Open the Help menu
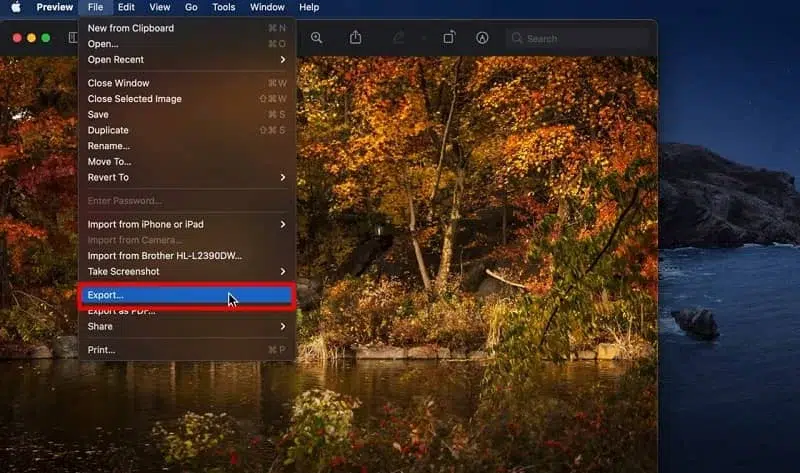 pyautogui.click(x=309, y=7)
